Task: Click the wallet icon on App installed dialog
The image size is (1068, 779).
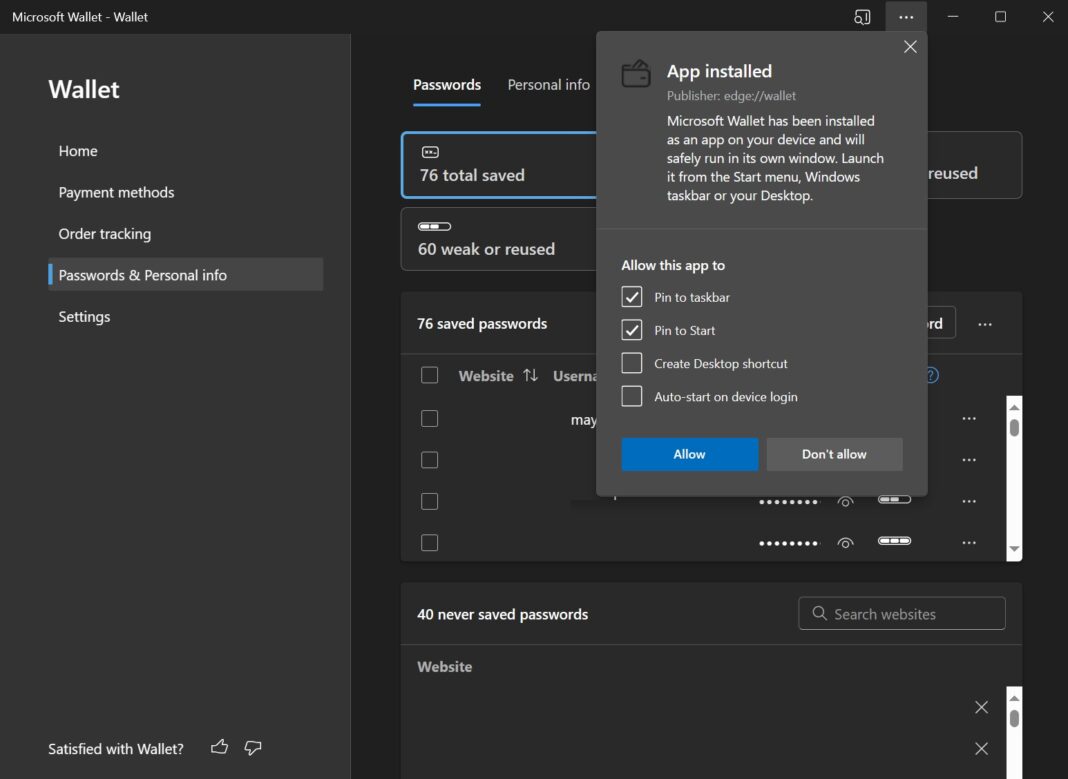Action: click(636, 72)
